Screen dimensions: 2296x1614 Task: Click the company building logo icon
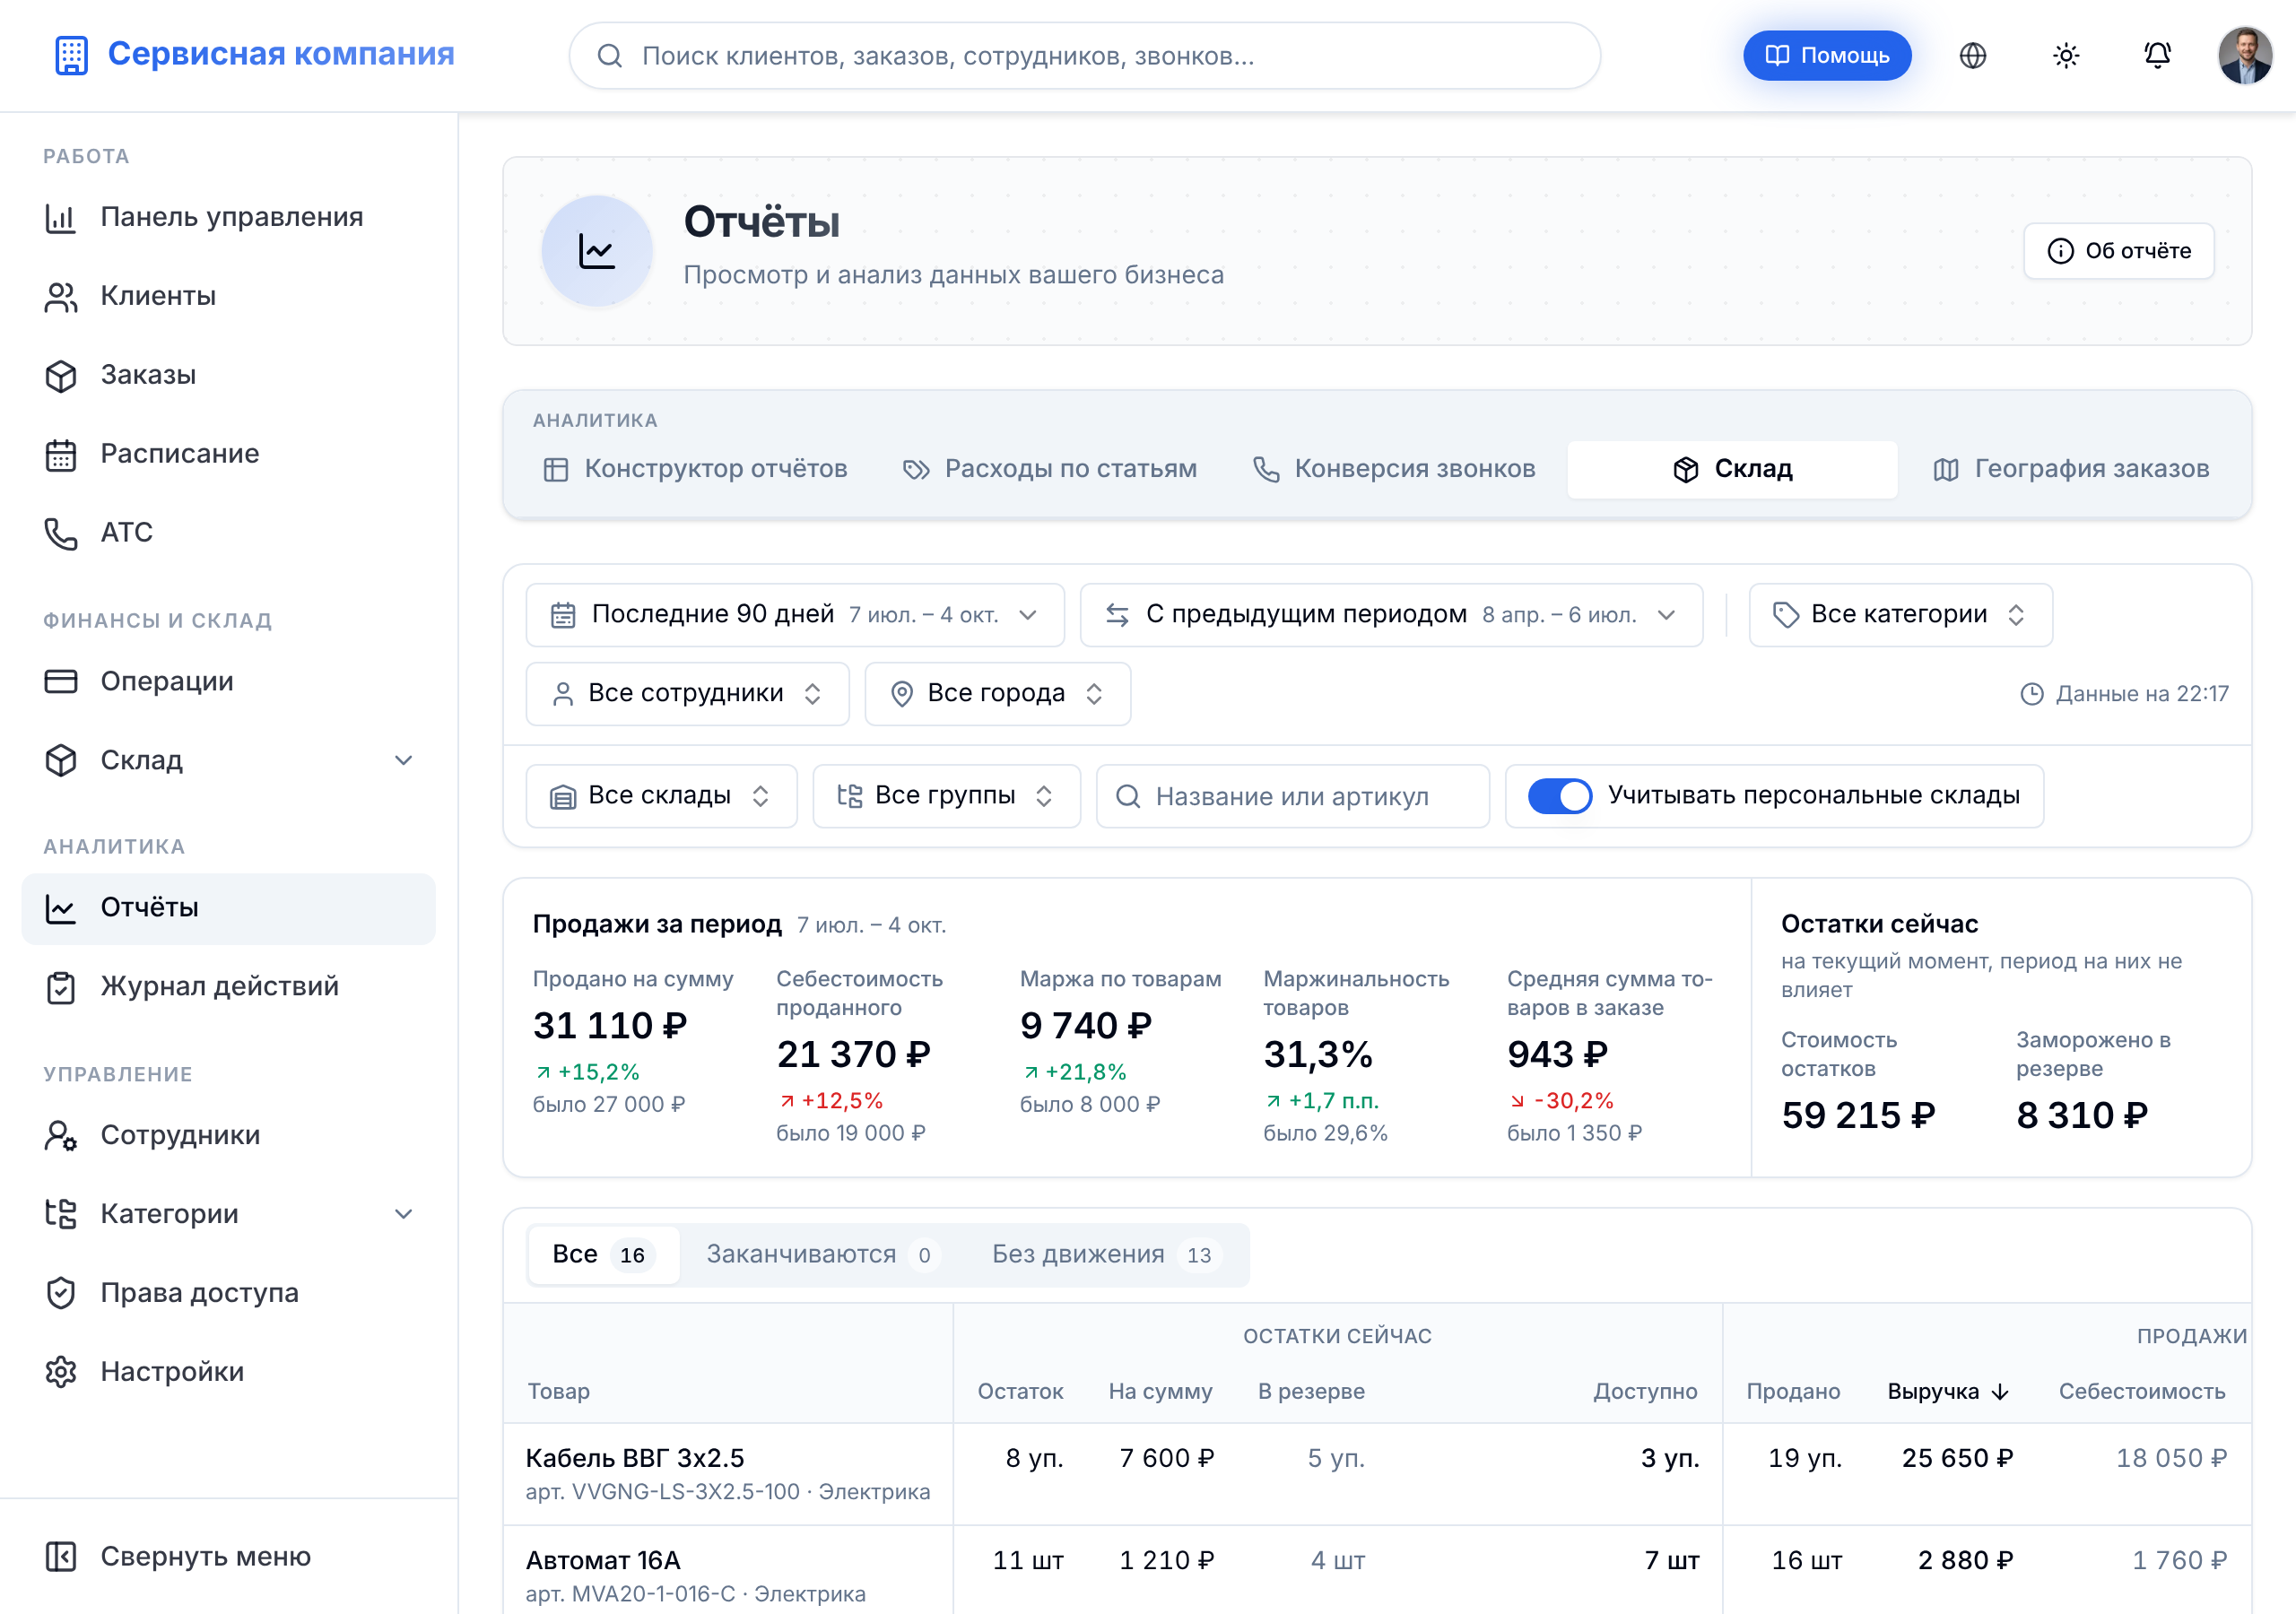coord(71,55)
